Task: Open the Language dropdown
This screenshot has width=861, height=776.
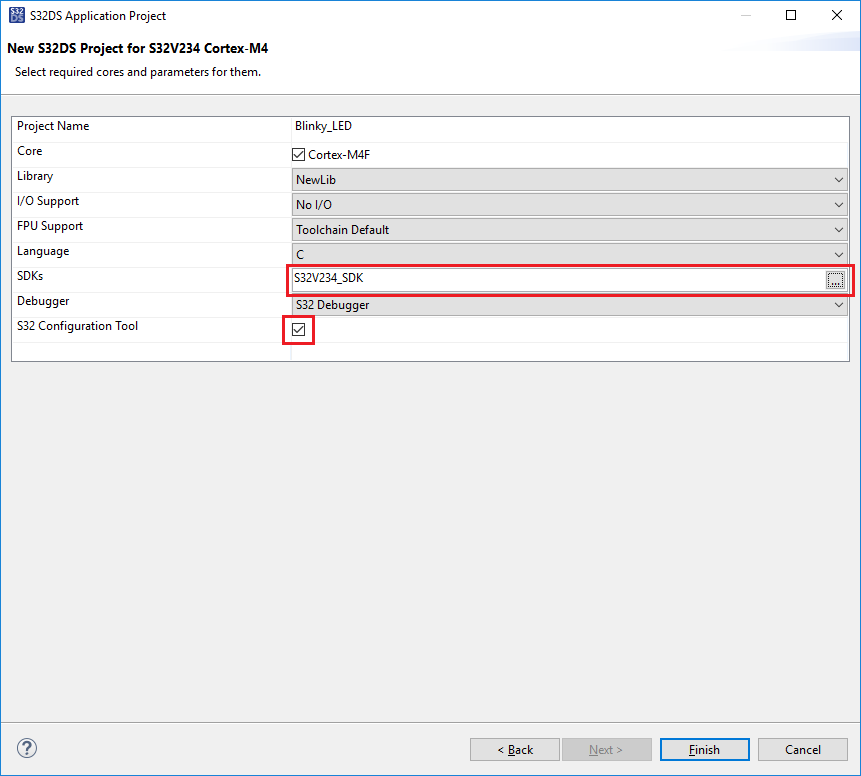Action: (x=569, y=255)
